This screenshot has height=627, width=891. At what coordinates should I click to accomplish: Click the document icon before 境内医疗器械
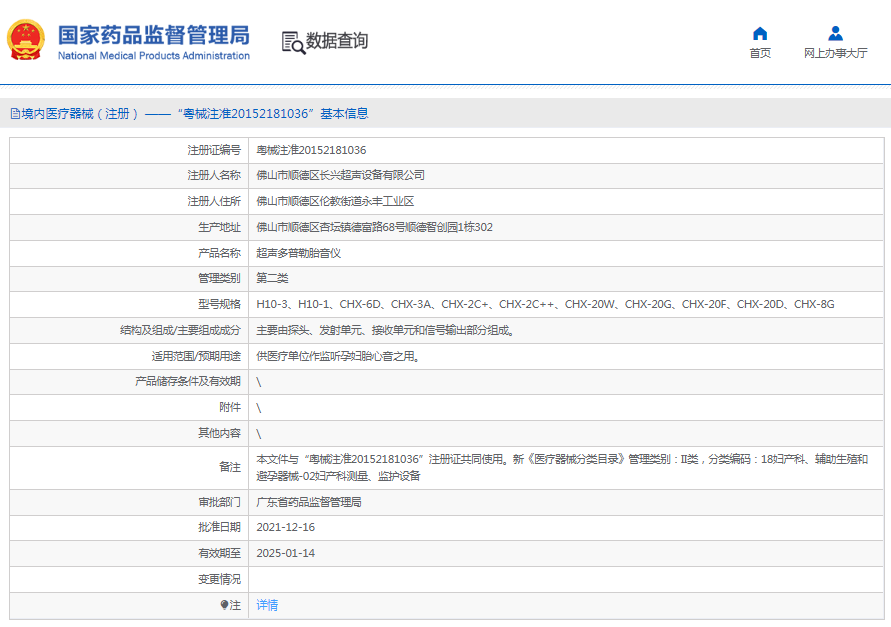click(x=15, y=114)
